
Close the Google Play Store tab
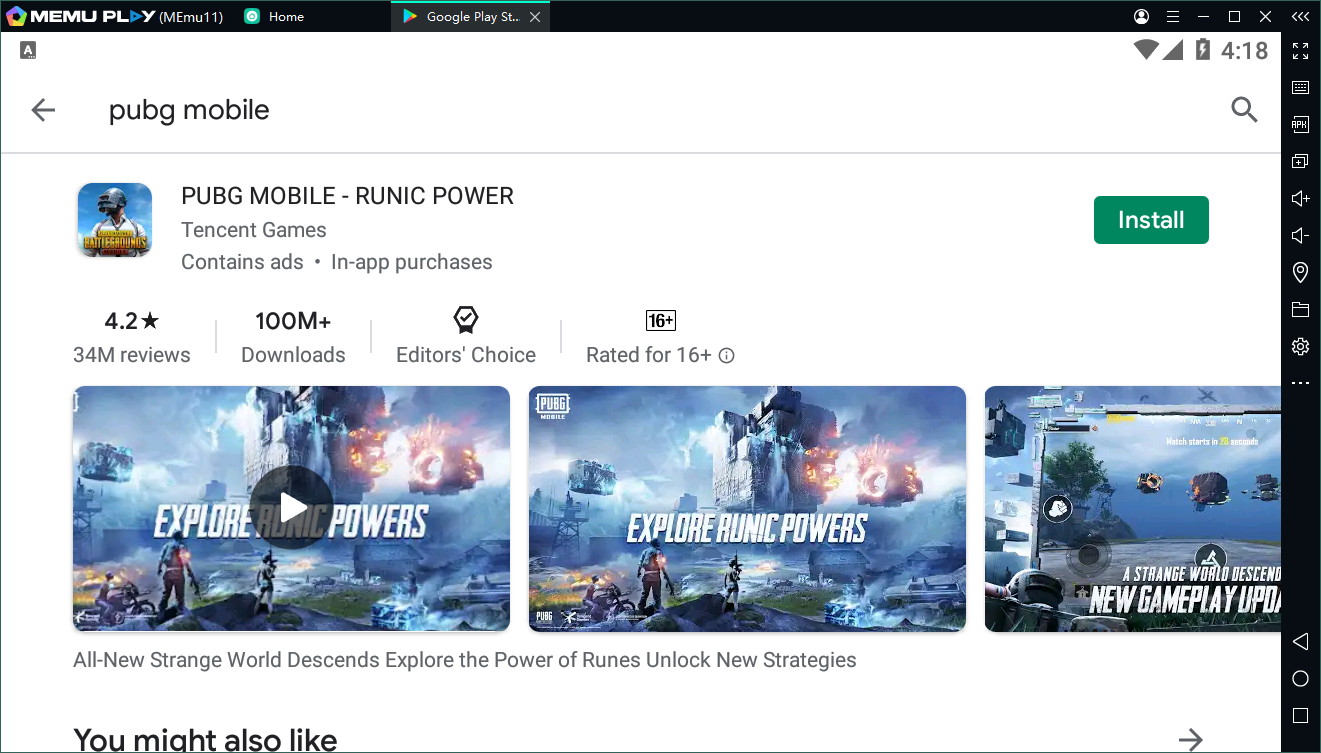535,17
